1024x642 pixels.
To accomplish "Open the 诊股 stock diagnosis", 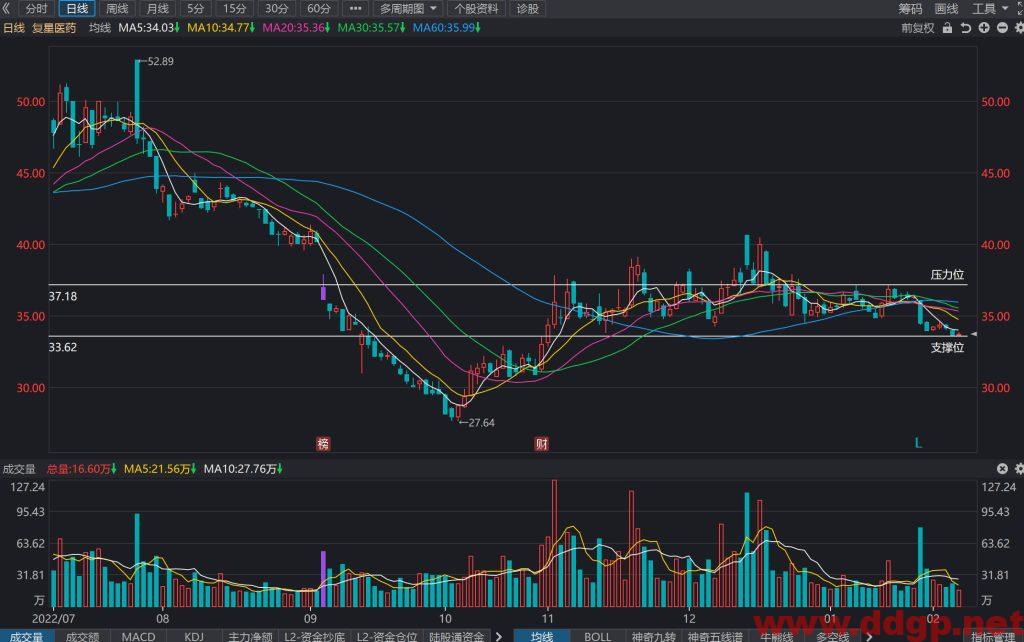I will 528,8.
